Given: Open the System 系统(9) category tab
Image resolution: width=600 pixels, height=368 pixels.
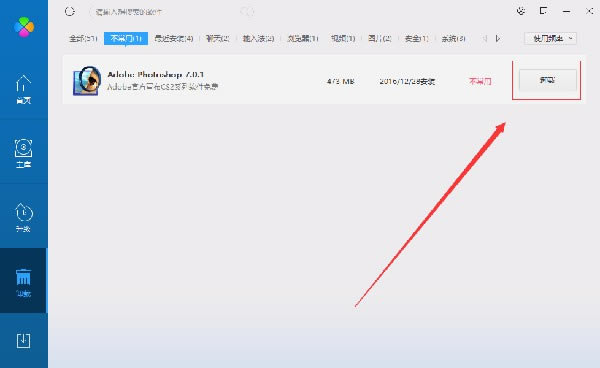Looking at the screenshot, I should tap(453, 39).
